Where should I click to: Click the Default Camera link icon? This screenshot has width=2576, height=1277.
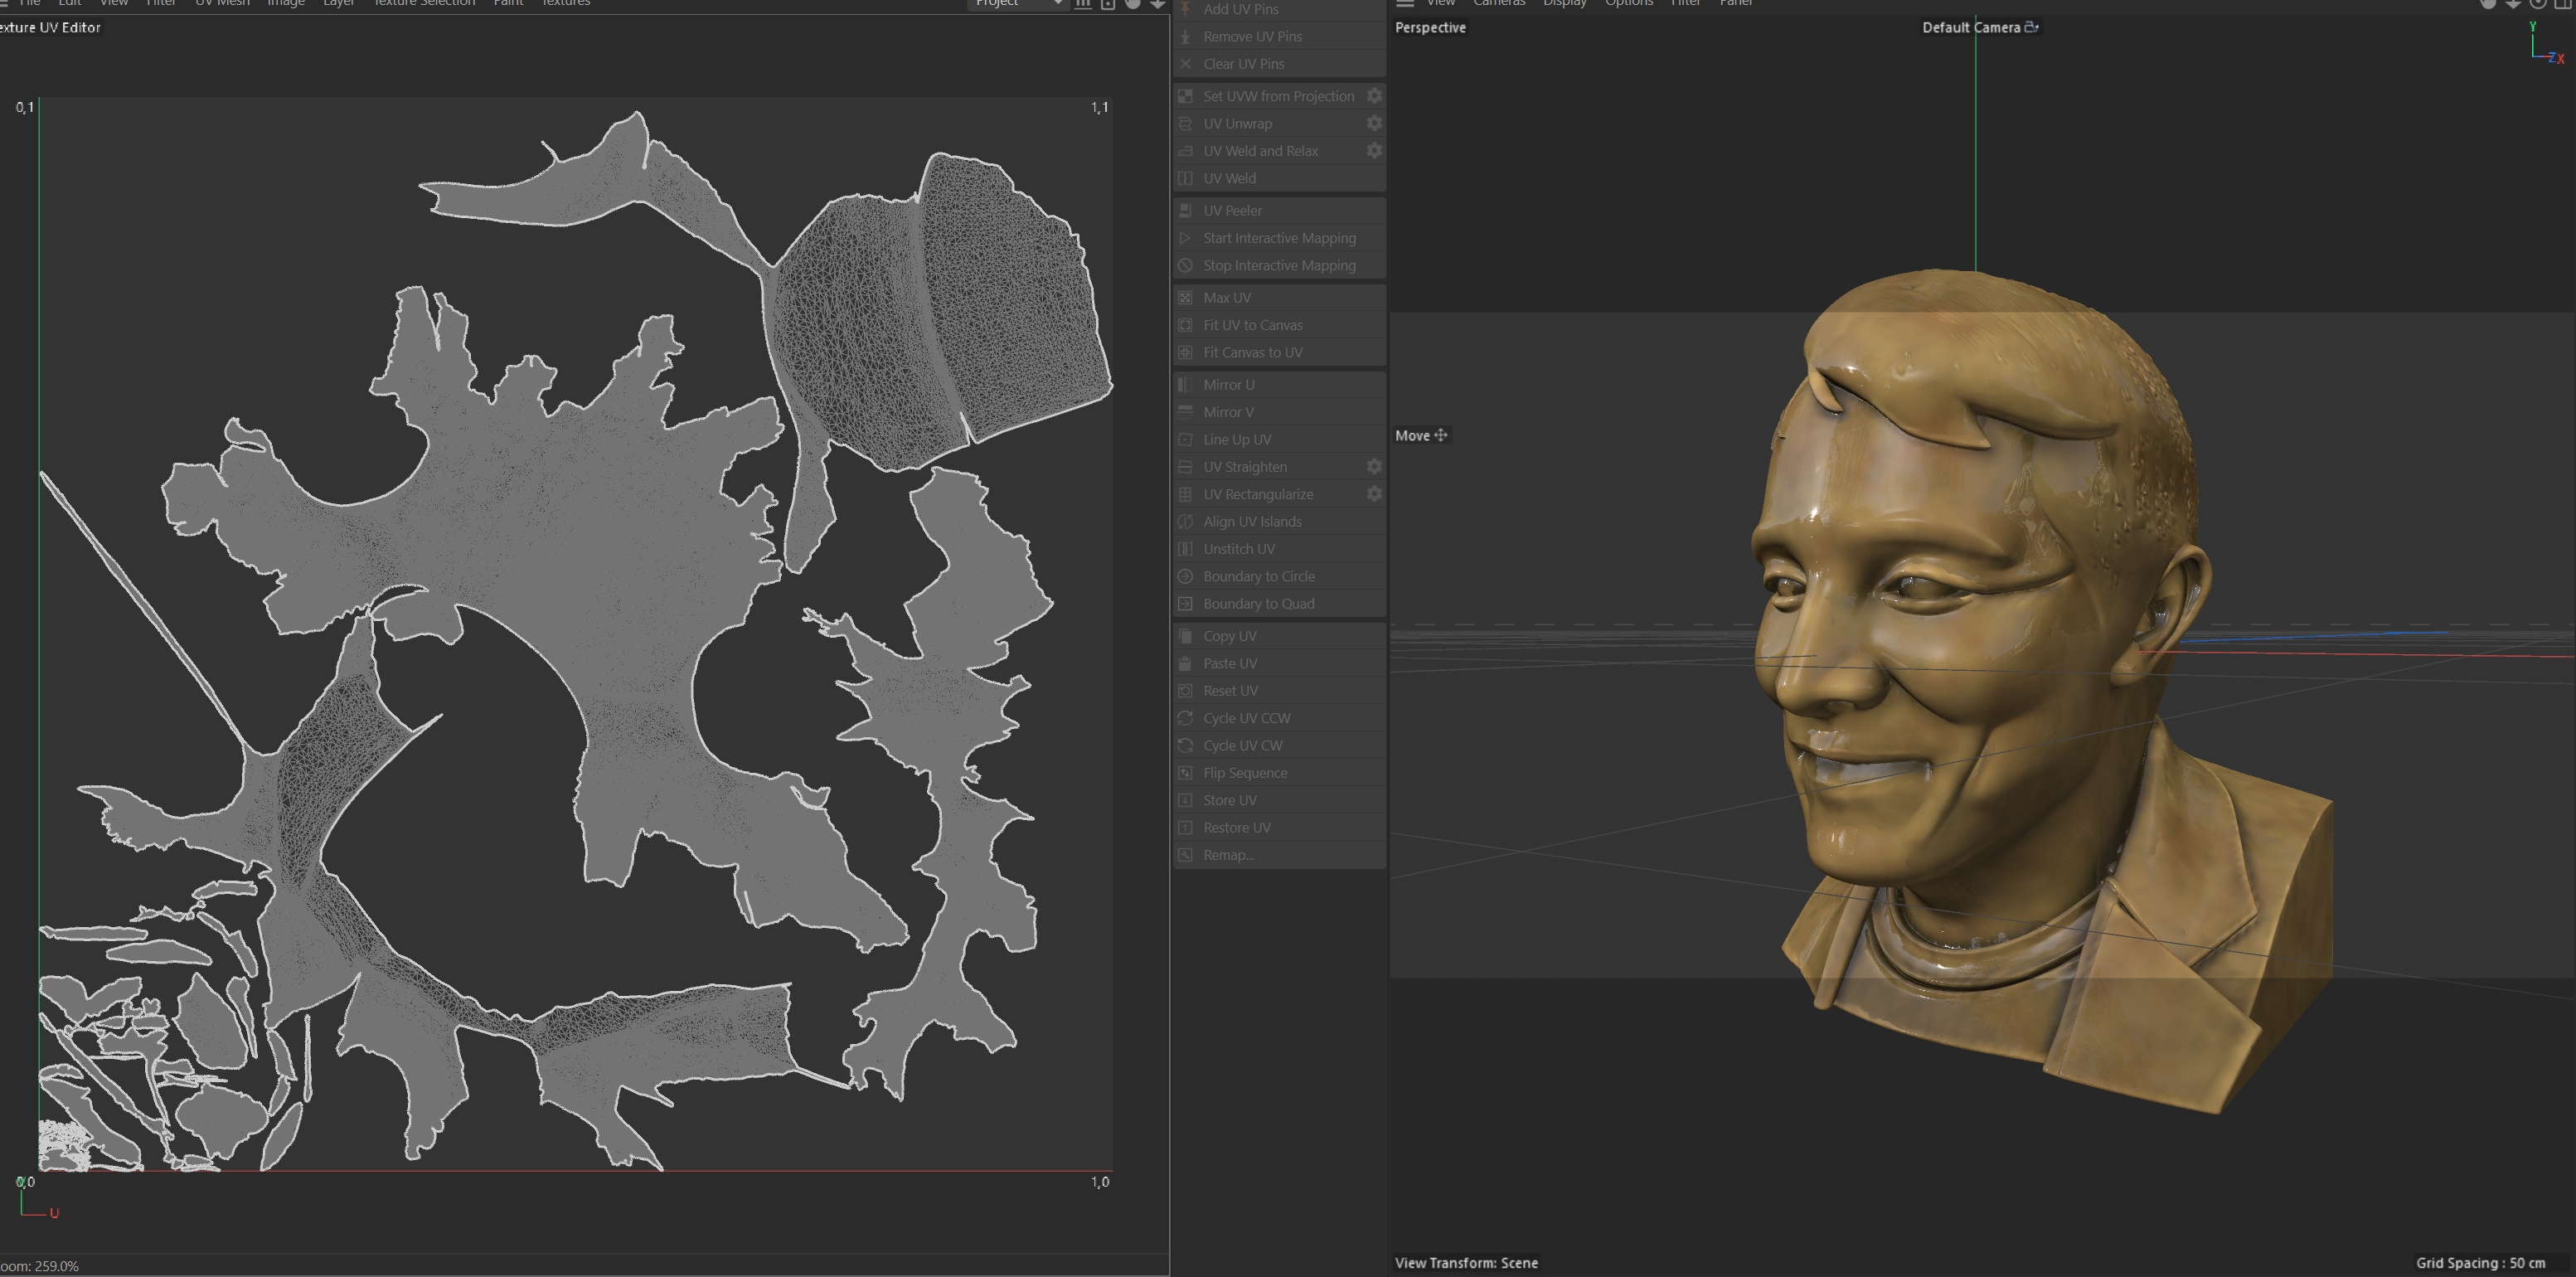coord(2031,27)
